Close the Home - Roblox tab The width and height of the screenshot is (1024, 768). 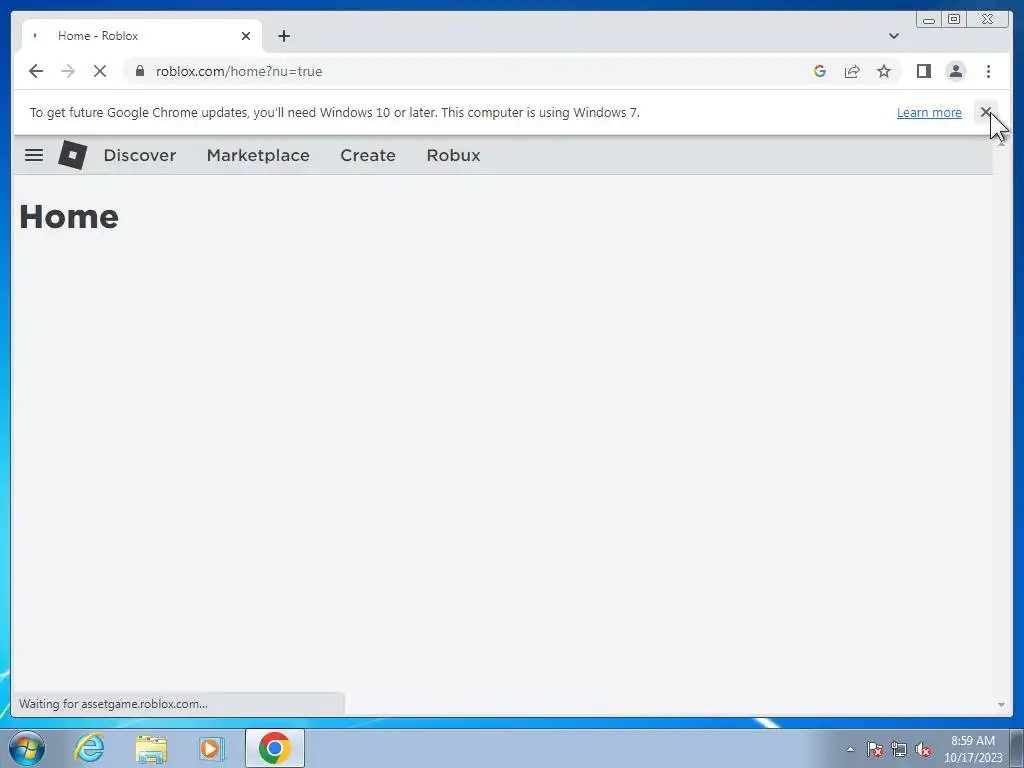click(x=246, y=36)
